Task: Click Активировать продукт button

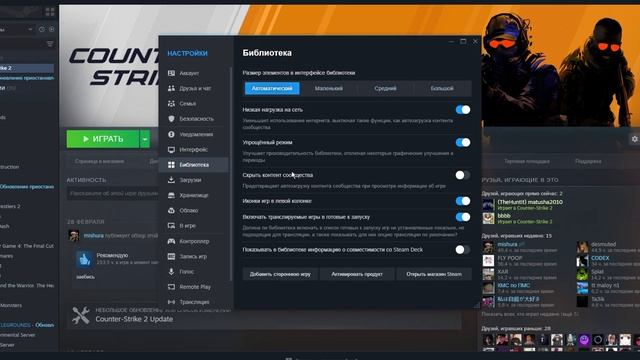Action: pos(357,274)
